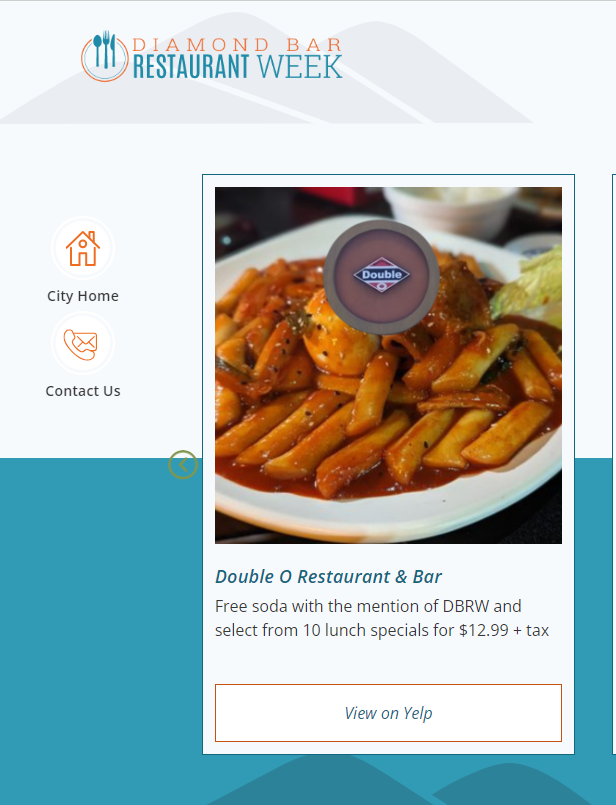
Task: Click the gray mountain header graphic
Action: tap(267, 68)
